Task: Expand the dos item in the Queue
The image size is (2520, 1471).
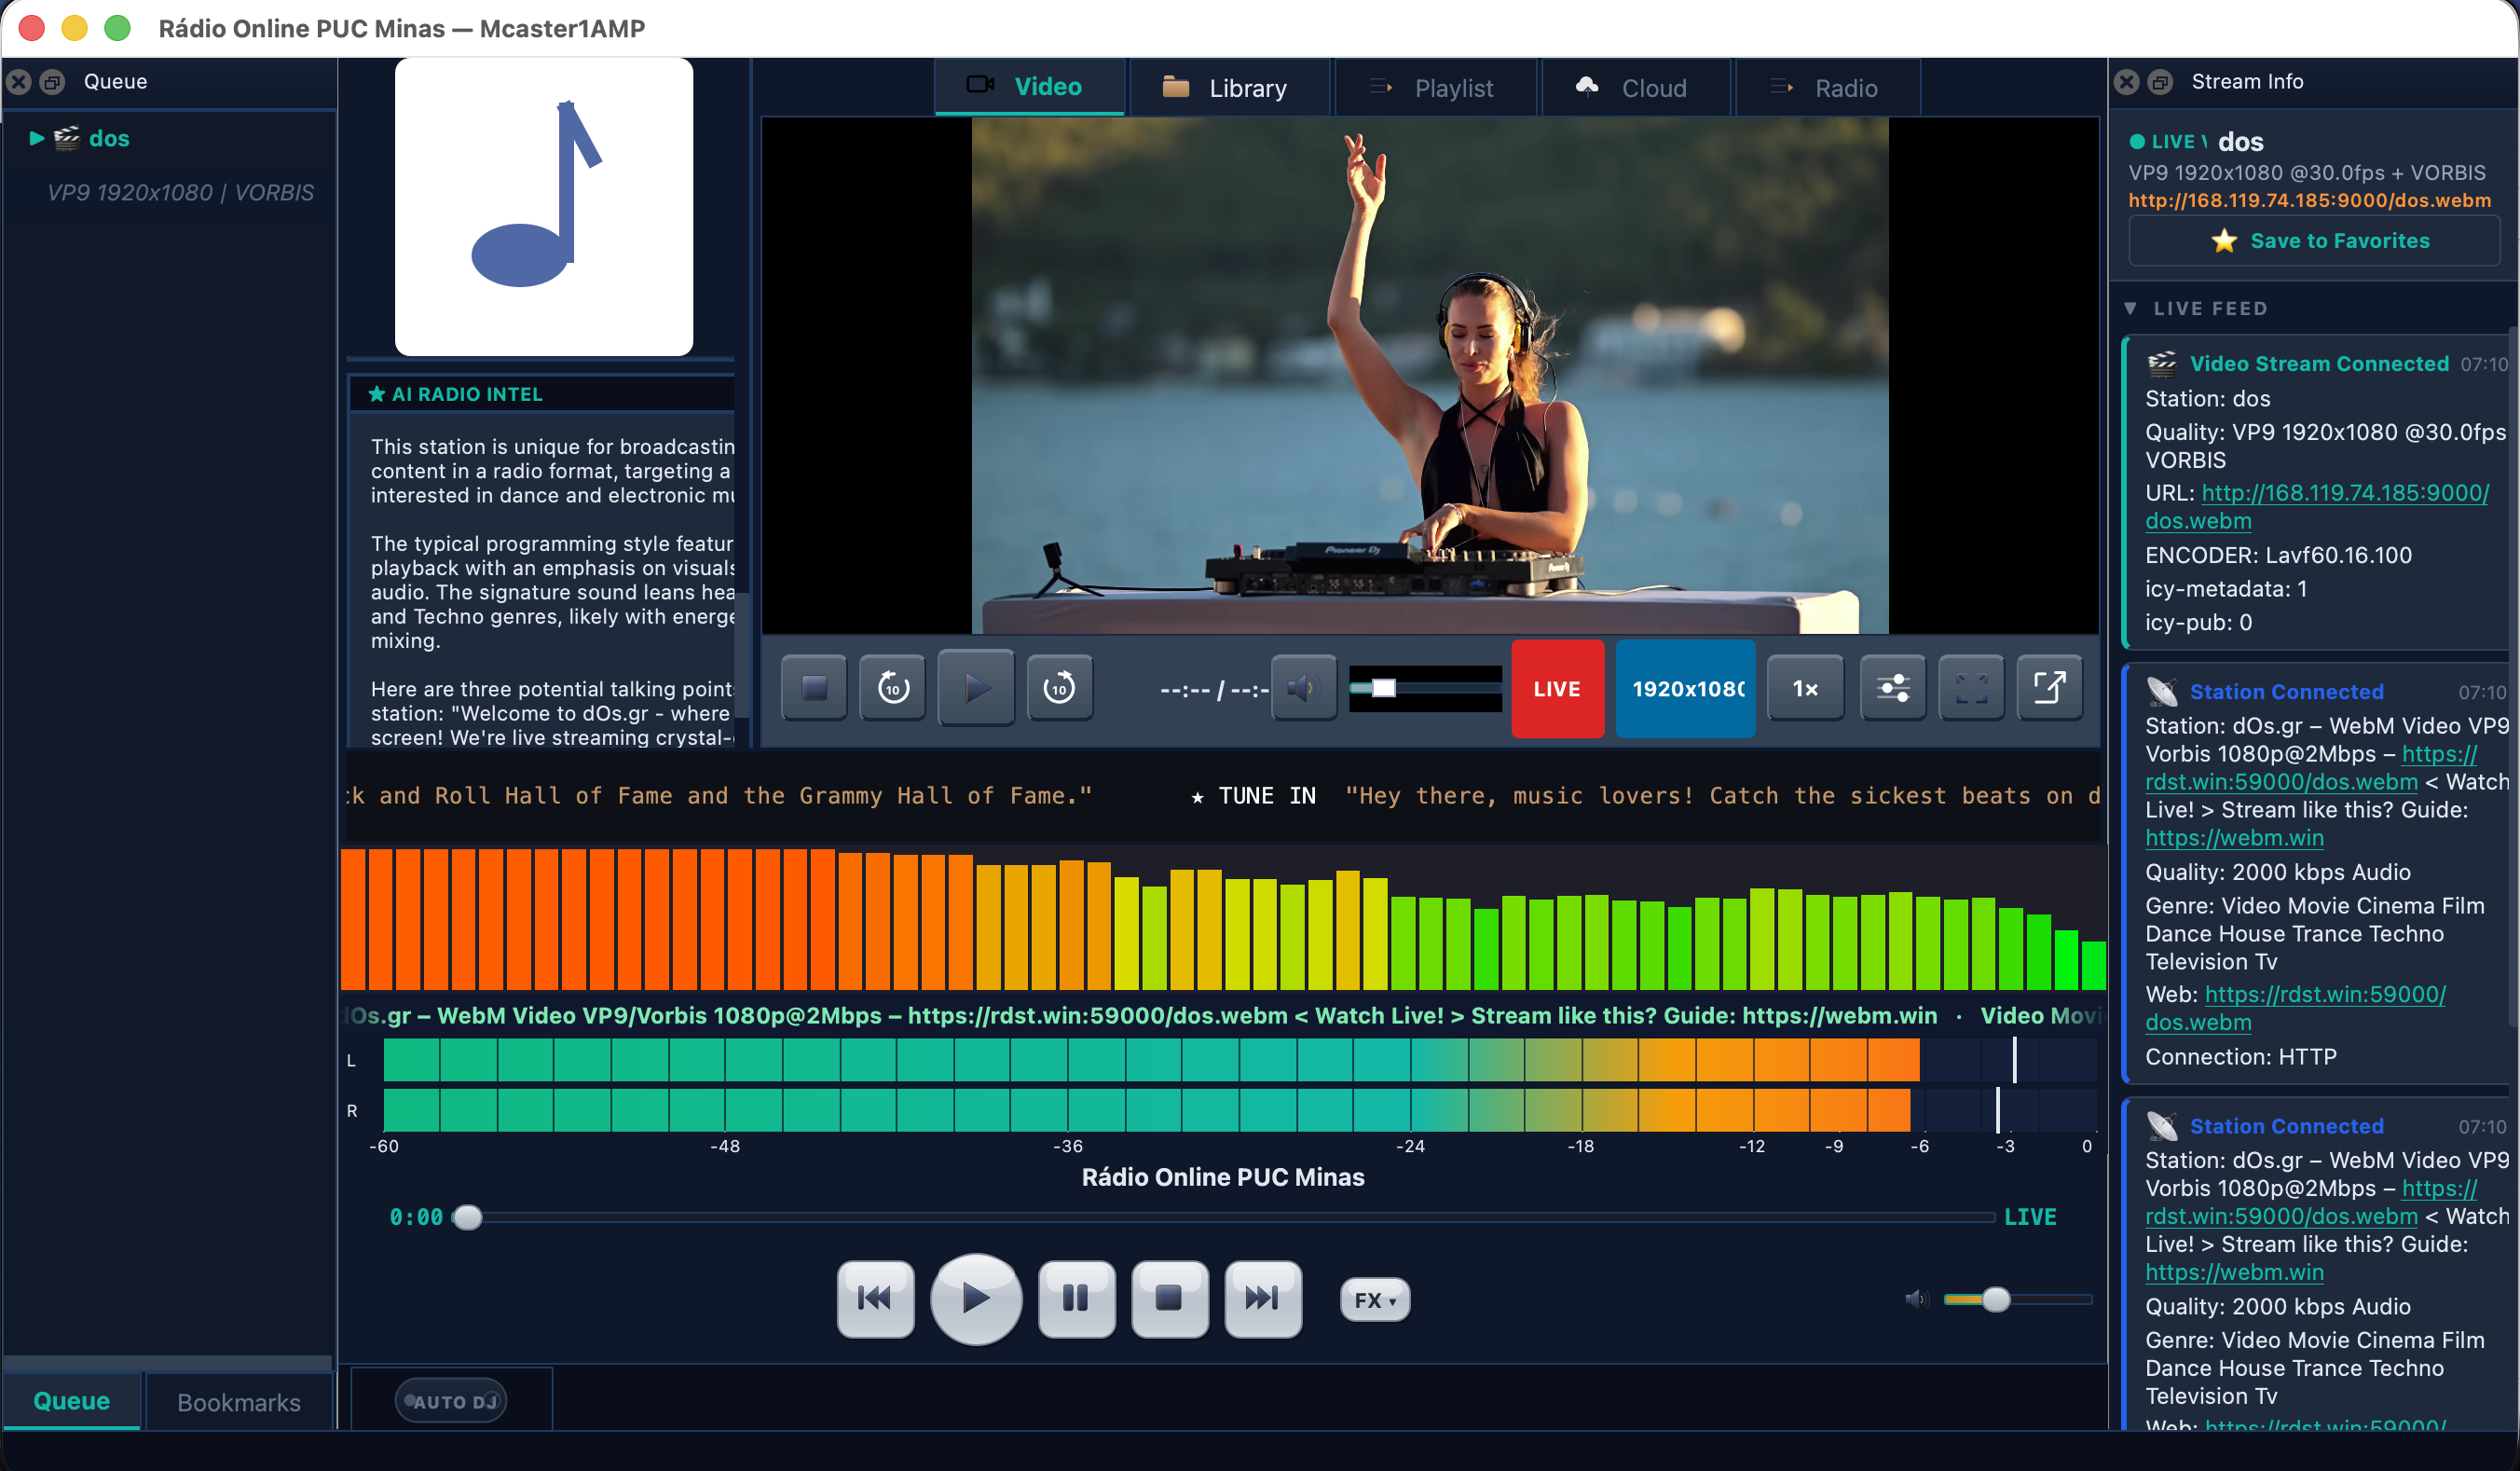Action: (x=36, y=138)
